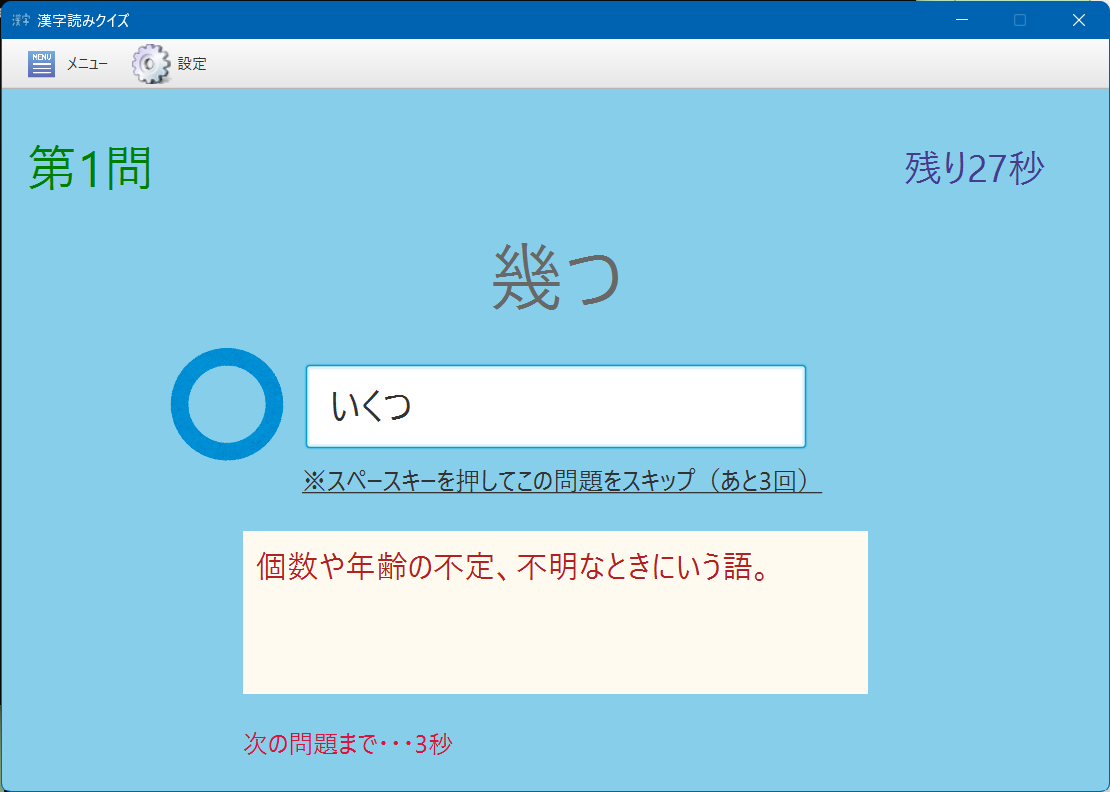The height and width of the screenshot is (792, 1110).
Task: Close the 漢字読みクイズ window
Action: (x=1079, y=20)
